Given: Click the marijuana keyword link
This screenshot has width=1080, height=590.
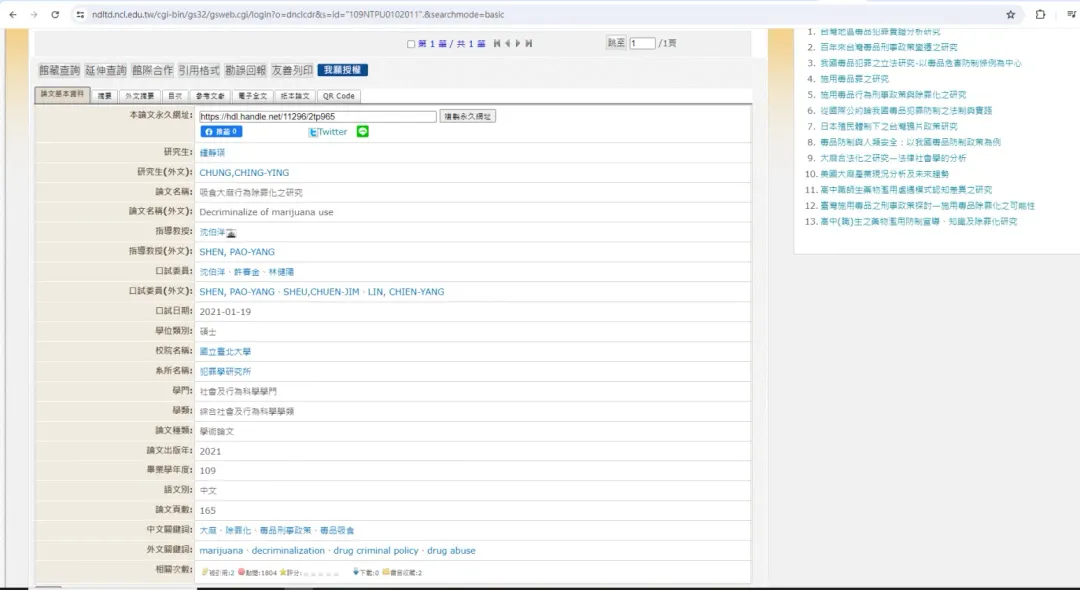Looking at the screenshot, I should [221, 551].
